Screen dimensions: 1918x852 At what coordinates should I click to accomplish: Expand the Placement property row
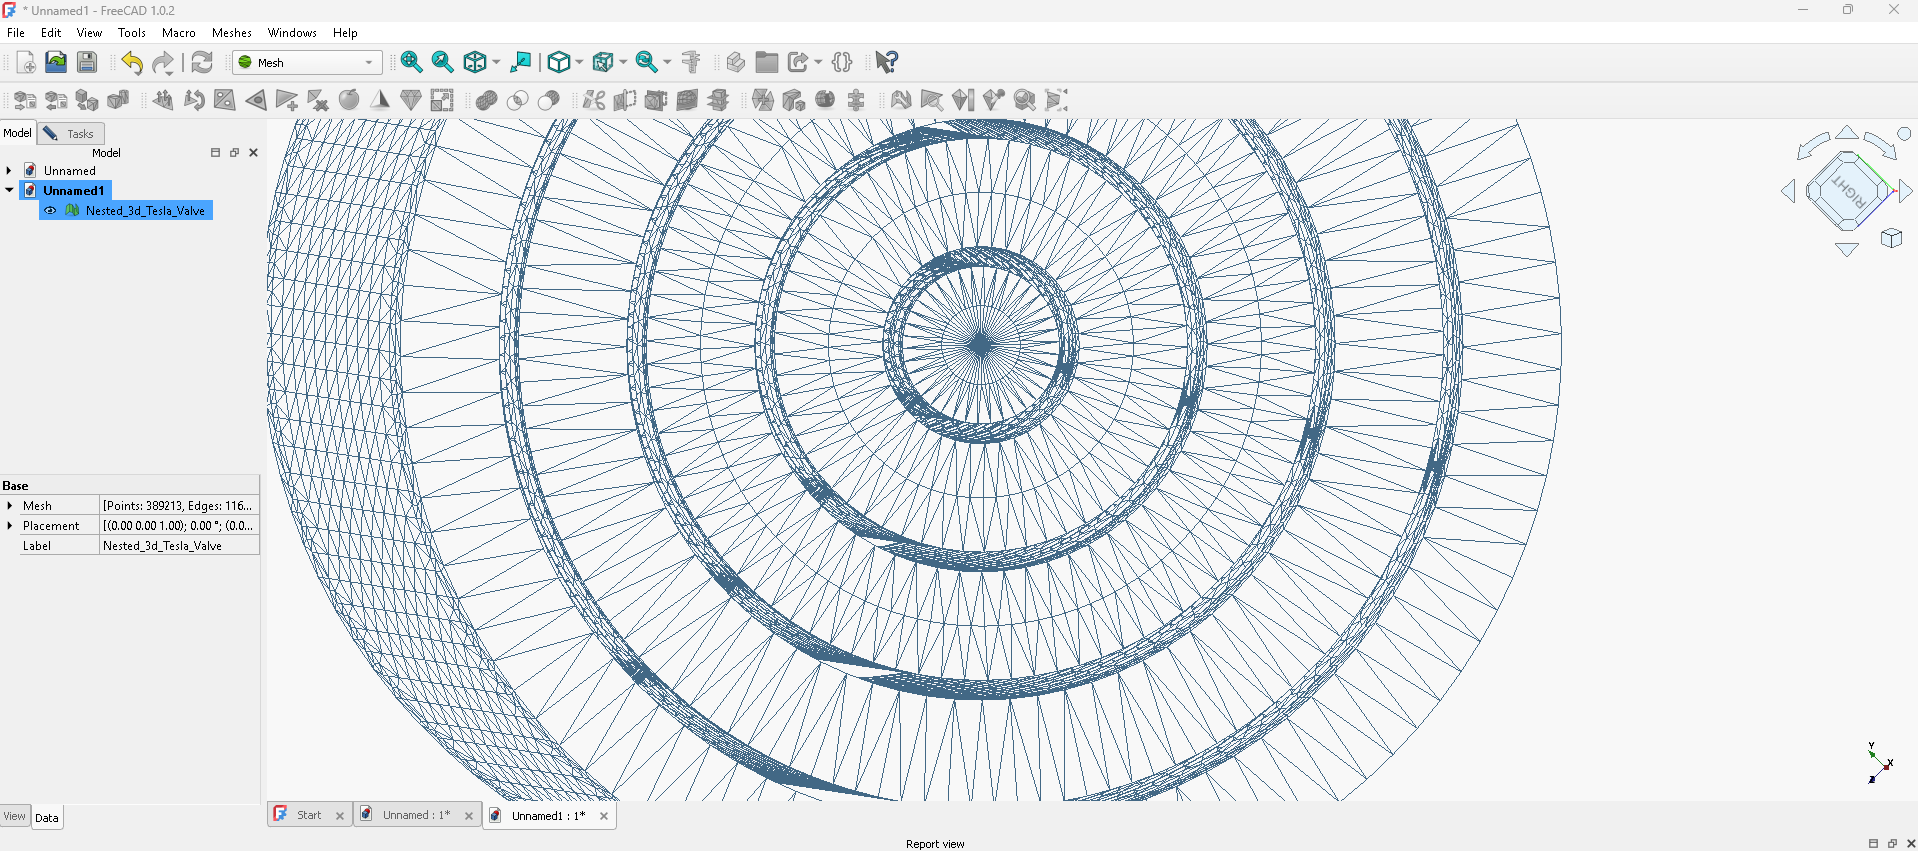[x=10, y=526]
